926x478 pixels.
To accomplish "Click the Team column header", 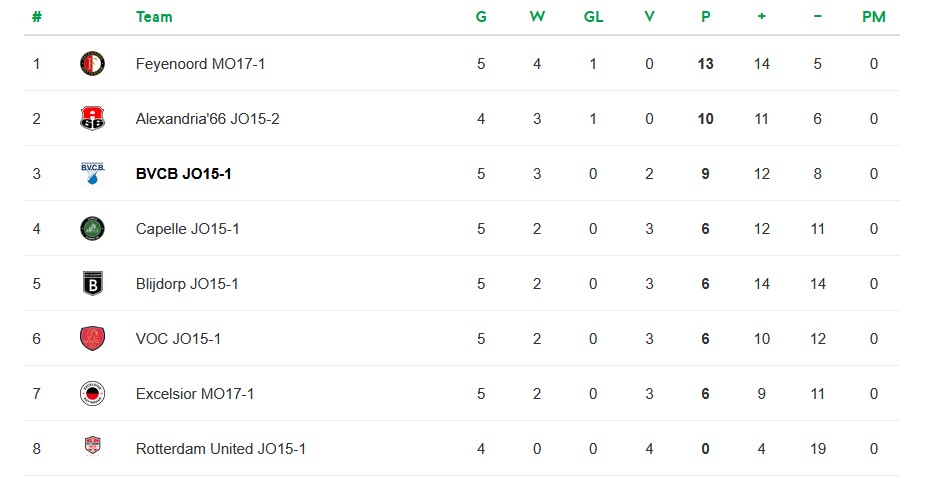I will 154,17.
